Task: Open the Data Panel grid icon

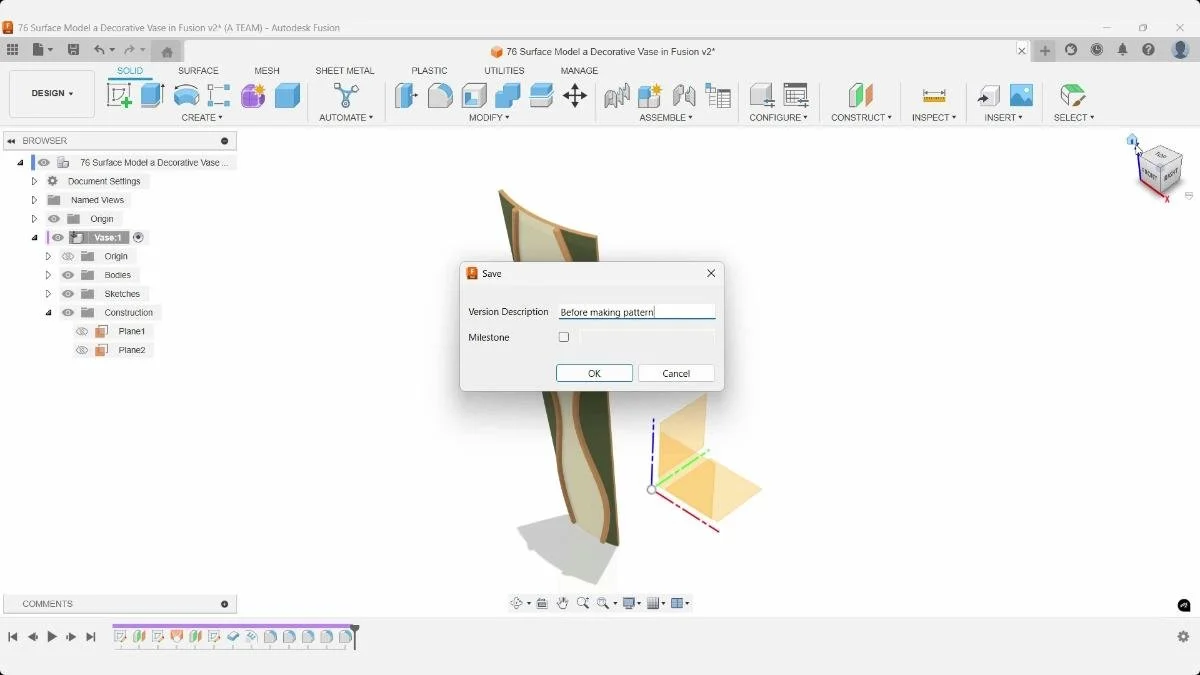Action: pyautogui.click(x=12, y=50)
